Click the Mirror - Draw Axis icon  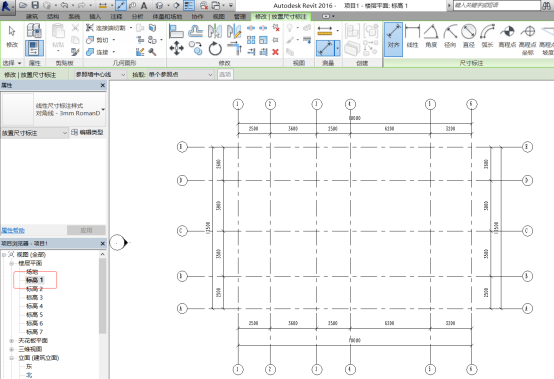click(x=234, y=31)
